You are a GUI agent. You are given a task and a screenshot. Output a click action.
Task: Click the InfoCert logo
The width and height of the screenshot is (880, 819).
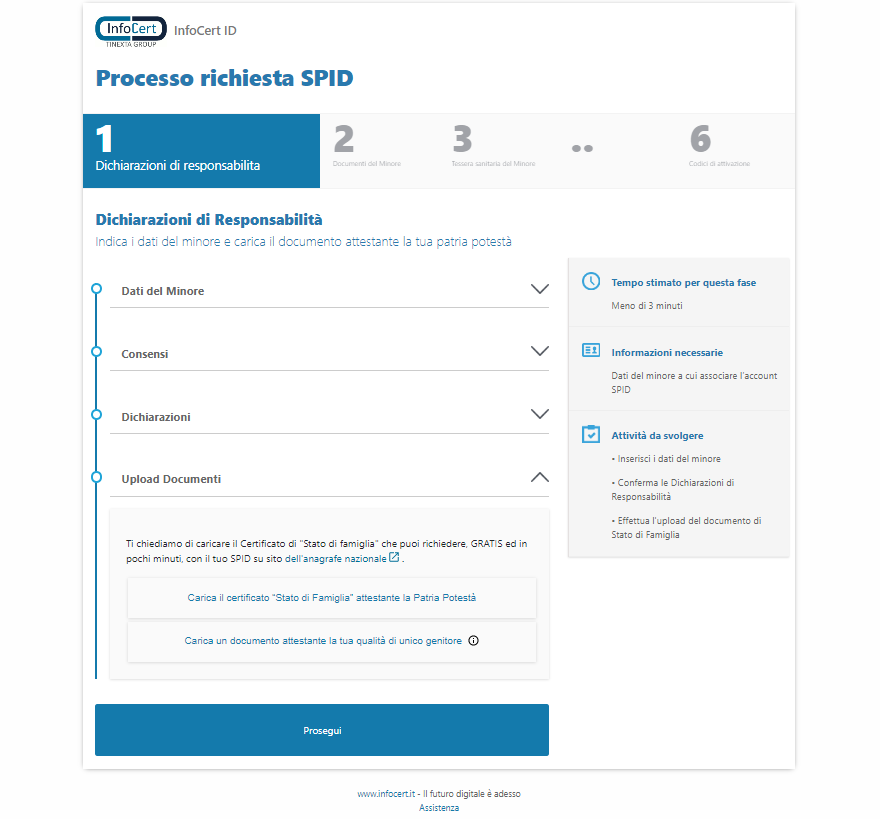130,31
